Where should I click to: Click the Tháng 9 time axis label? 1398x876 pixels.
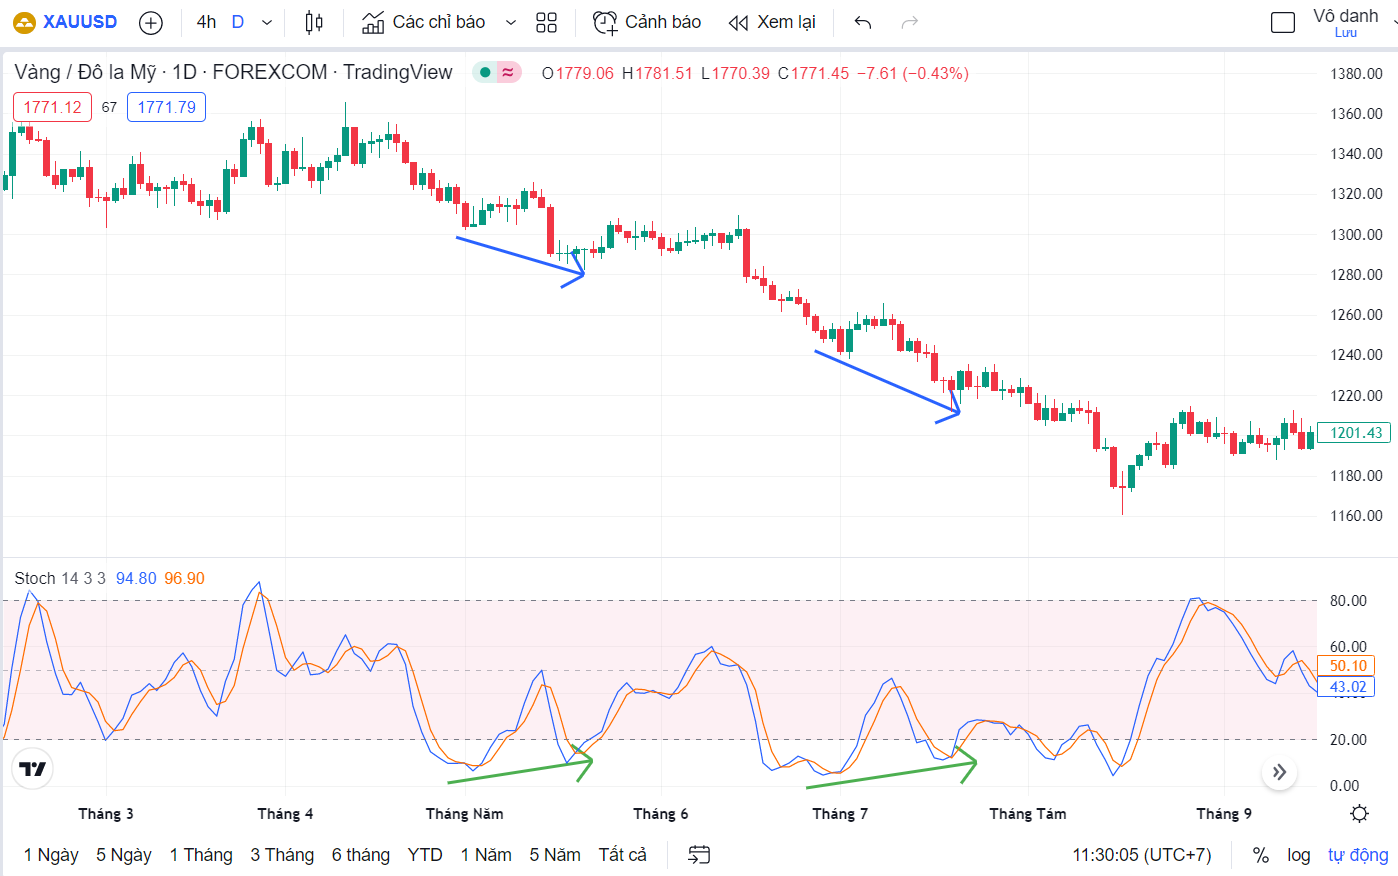pyautogui.click(x=1224, y=813)
